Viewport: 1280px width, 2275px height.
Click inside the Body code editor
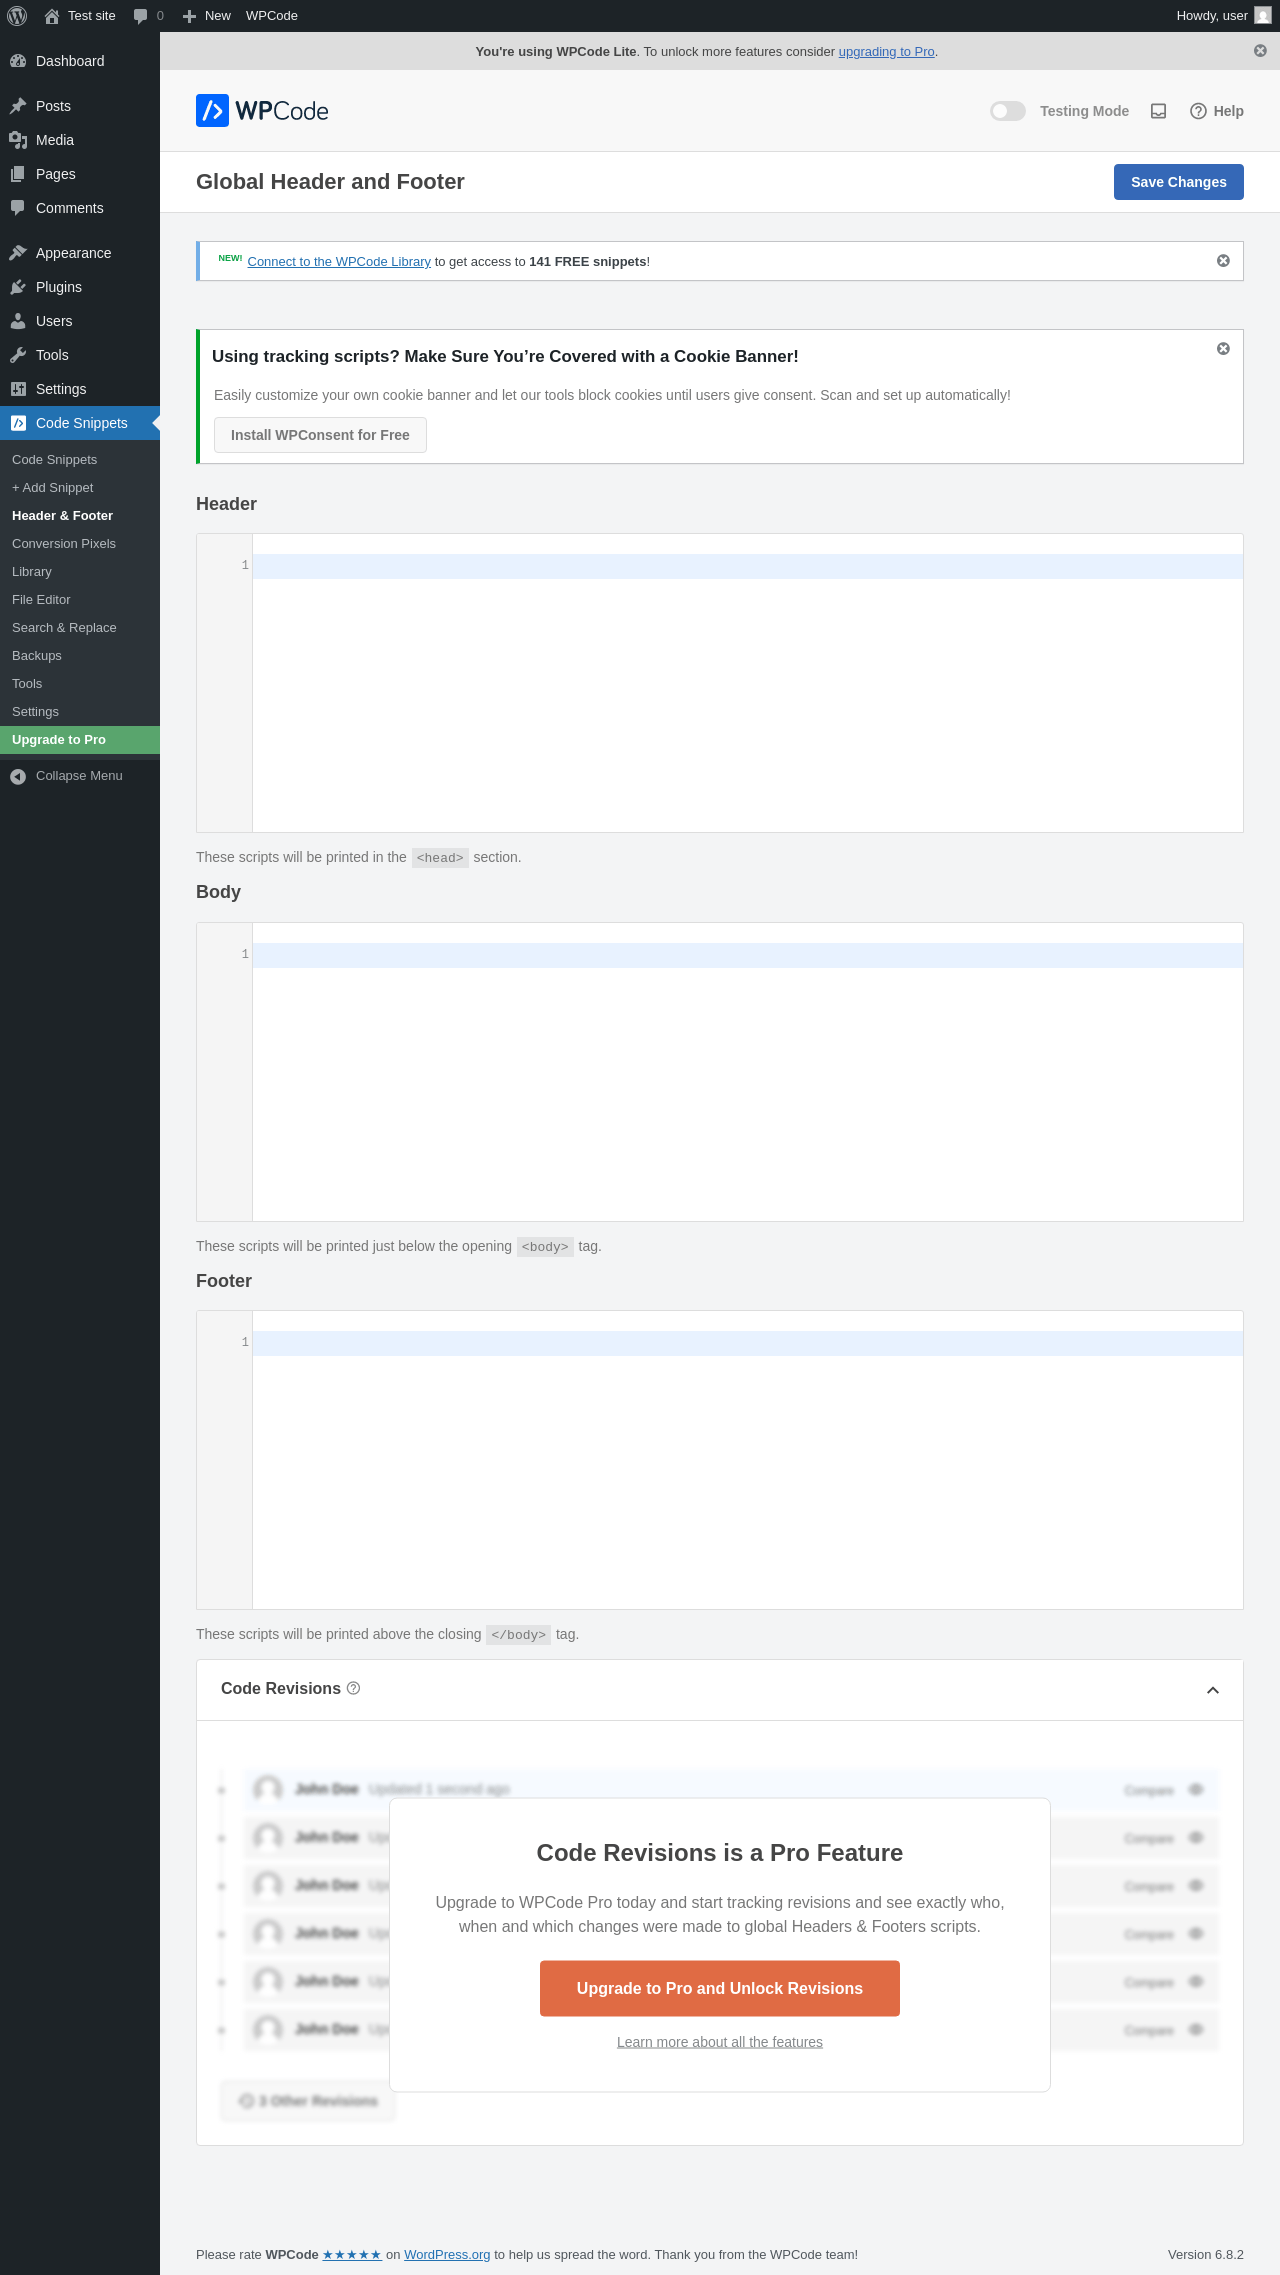[x=747, y=1072]
